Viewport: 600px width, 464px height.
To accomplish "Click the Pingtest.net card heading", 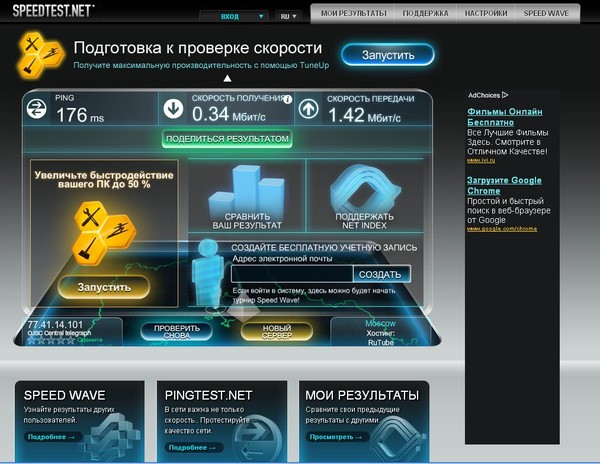I will pyautogui.click(x=208, y=395).
